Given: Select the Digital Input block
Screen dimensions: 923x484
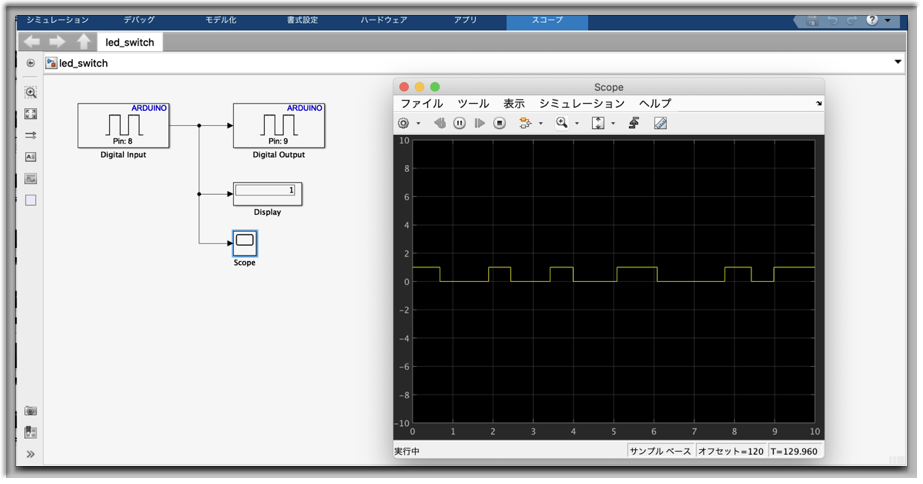Looking at the screenshot, I should point(124,126).
